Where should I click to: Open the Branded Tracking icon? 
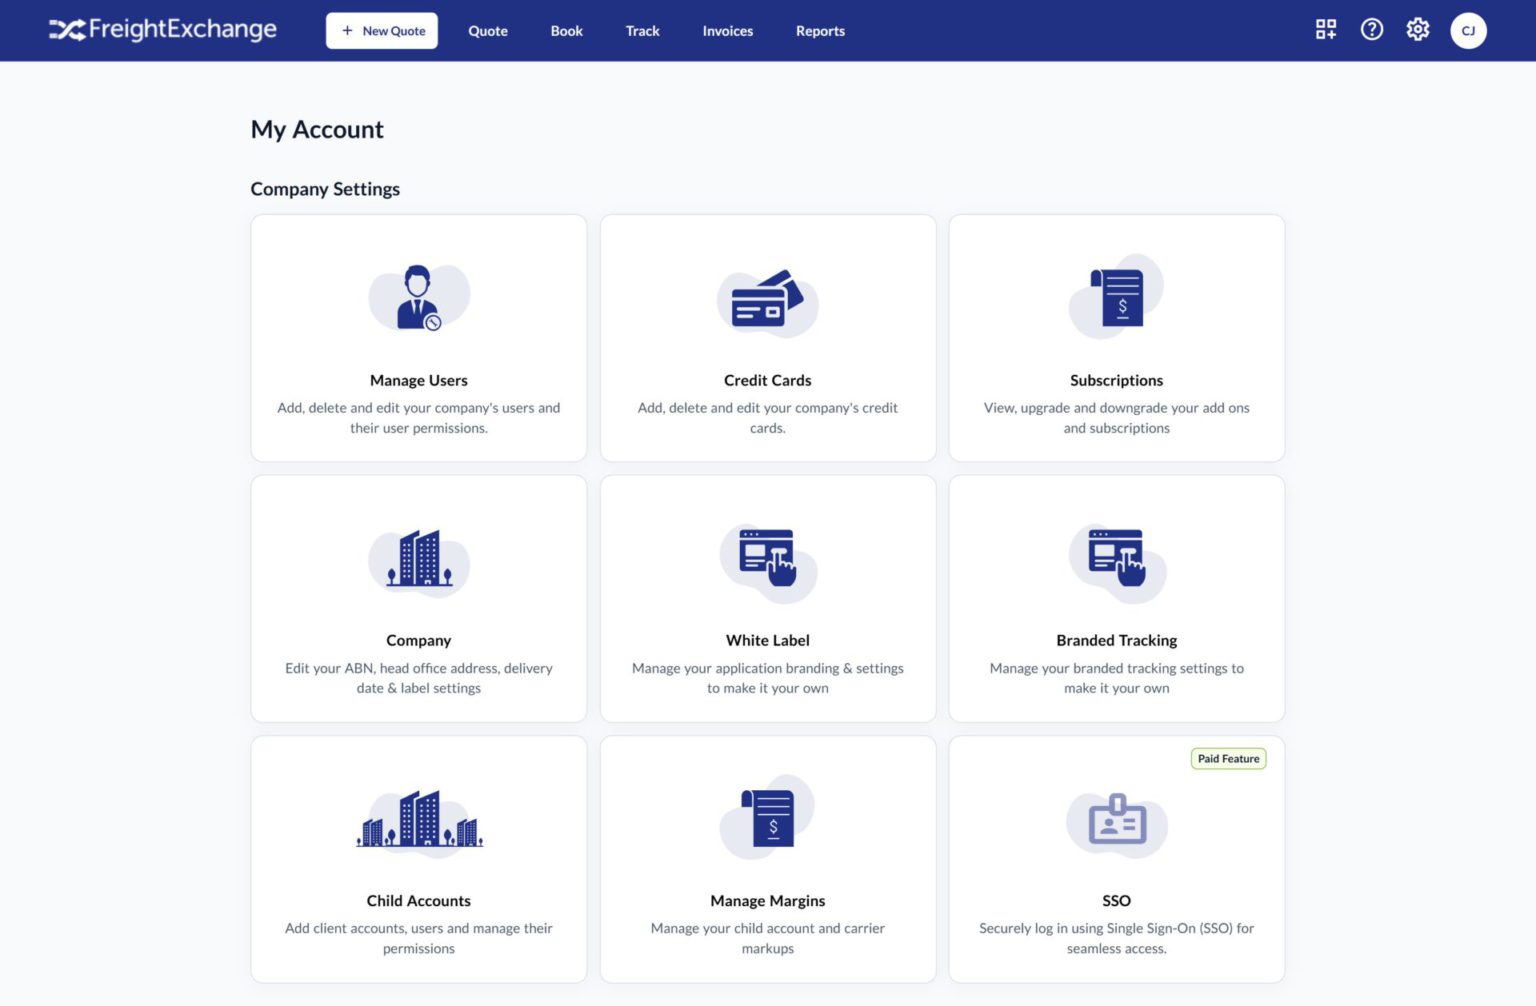(x=1116, y=560)
